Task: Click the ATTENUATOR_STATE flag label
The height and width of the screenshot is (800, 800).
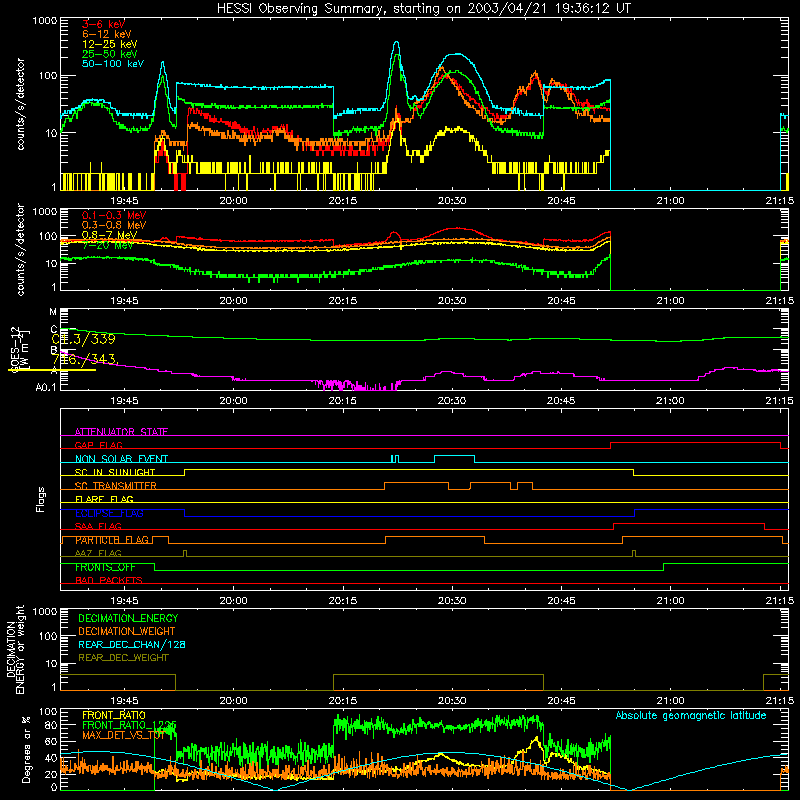Action: 121,432
